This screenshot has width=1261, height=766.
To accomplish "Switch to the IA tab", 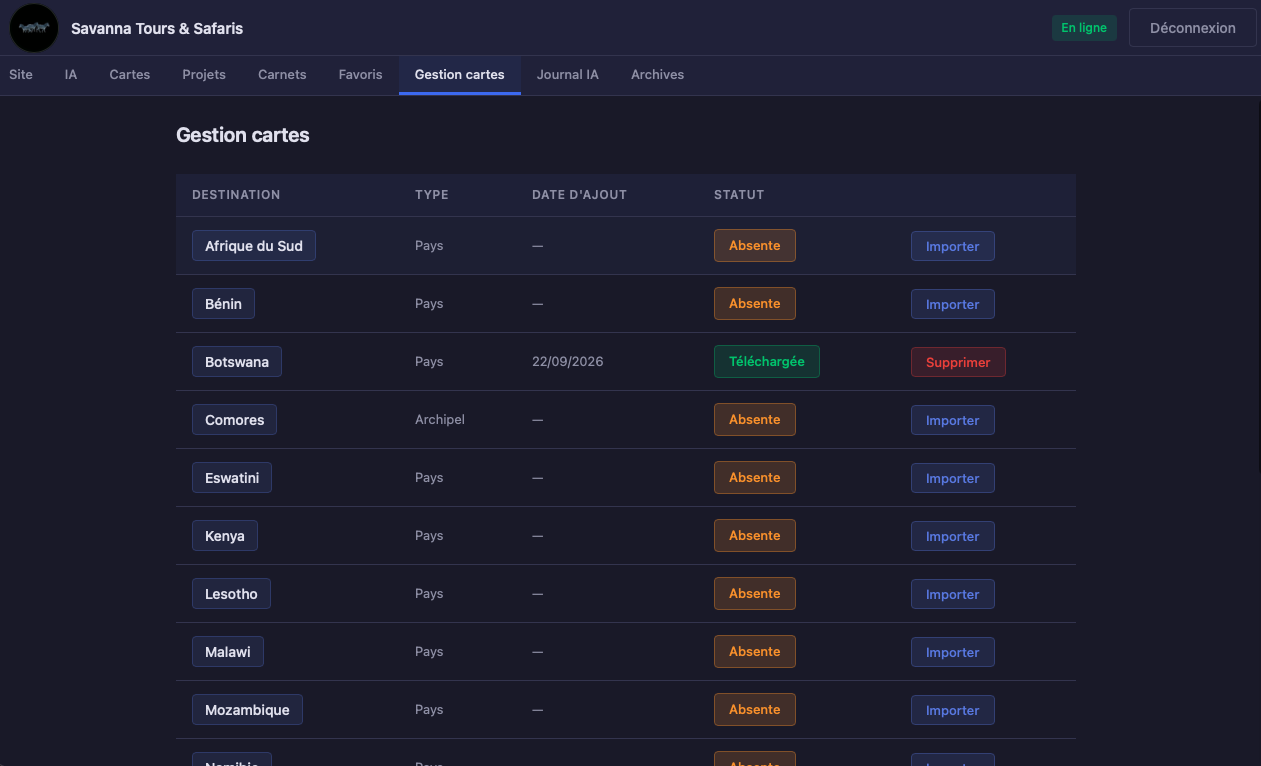I will [71, 75].
